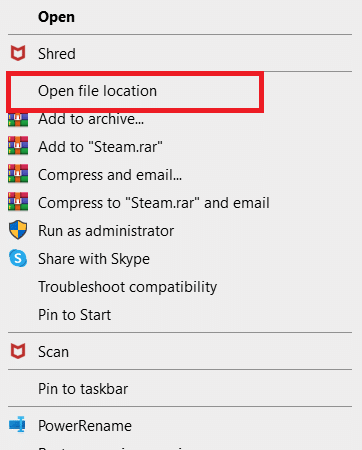Select the highlighted Open file location entry
Viewport: 362px width, 450px height.
97,91
